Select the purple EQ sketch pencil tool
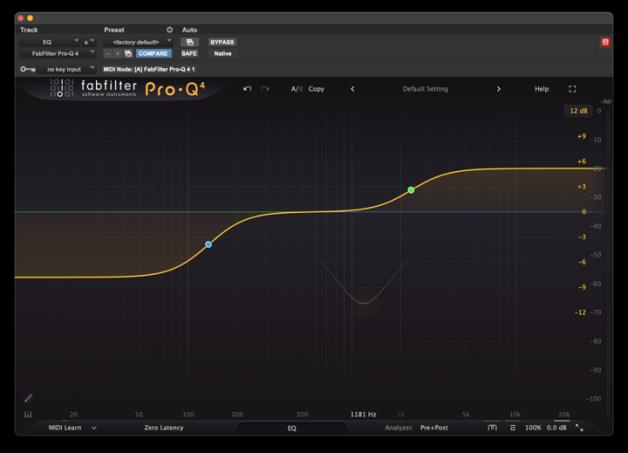This screenshot has height=453, width=628. point(28,398)
